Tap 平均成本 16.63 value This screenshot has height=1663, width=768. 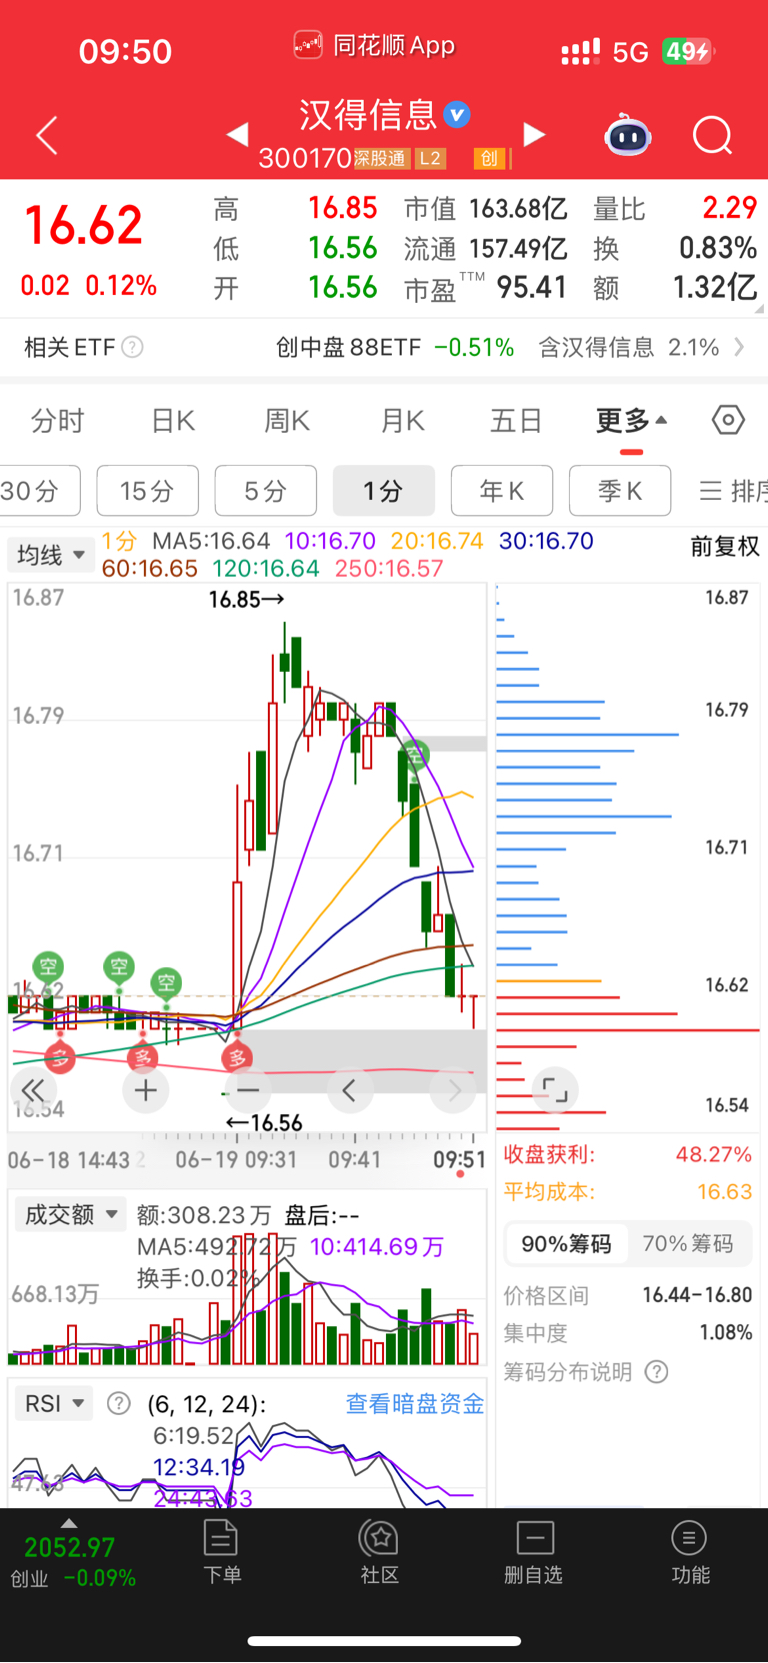[x=724, y=1191]
